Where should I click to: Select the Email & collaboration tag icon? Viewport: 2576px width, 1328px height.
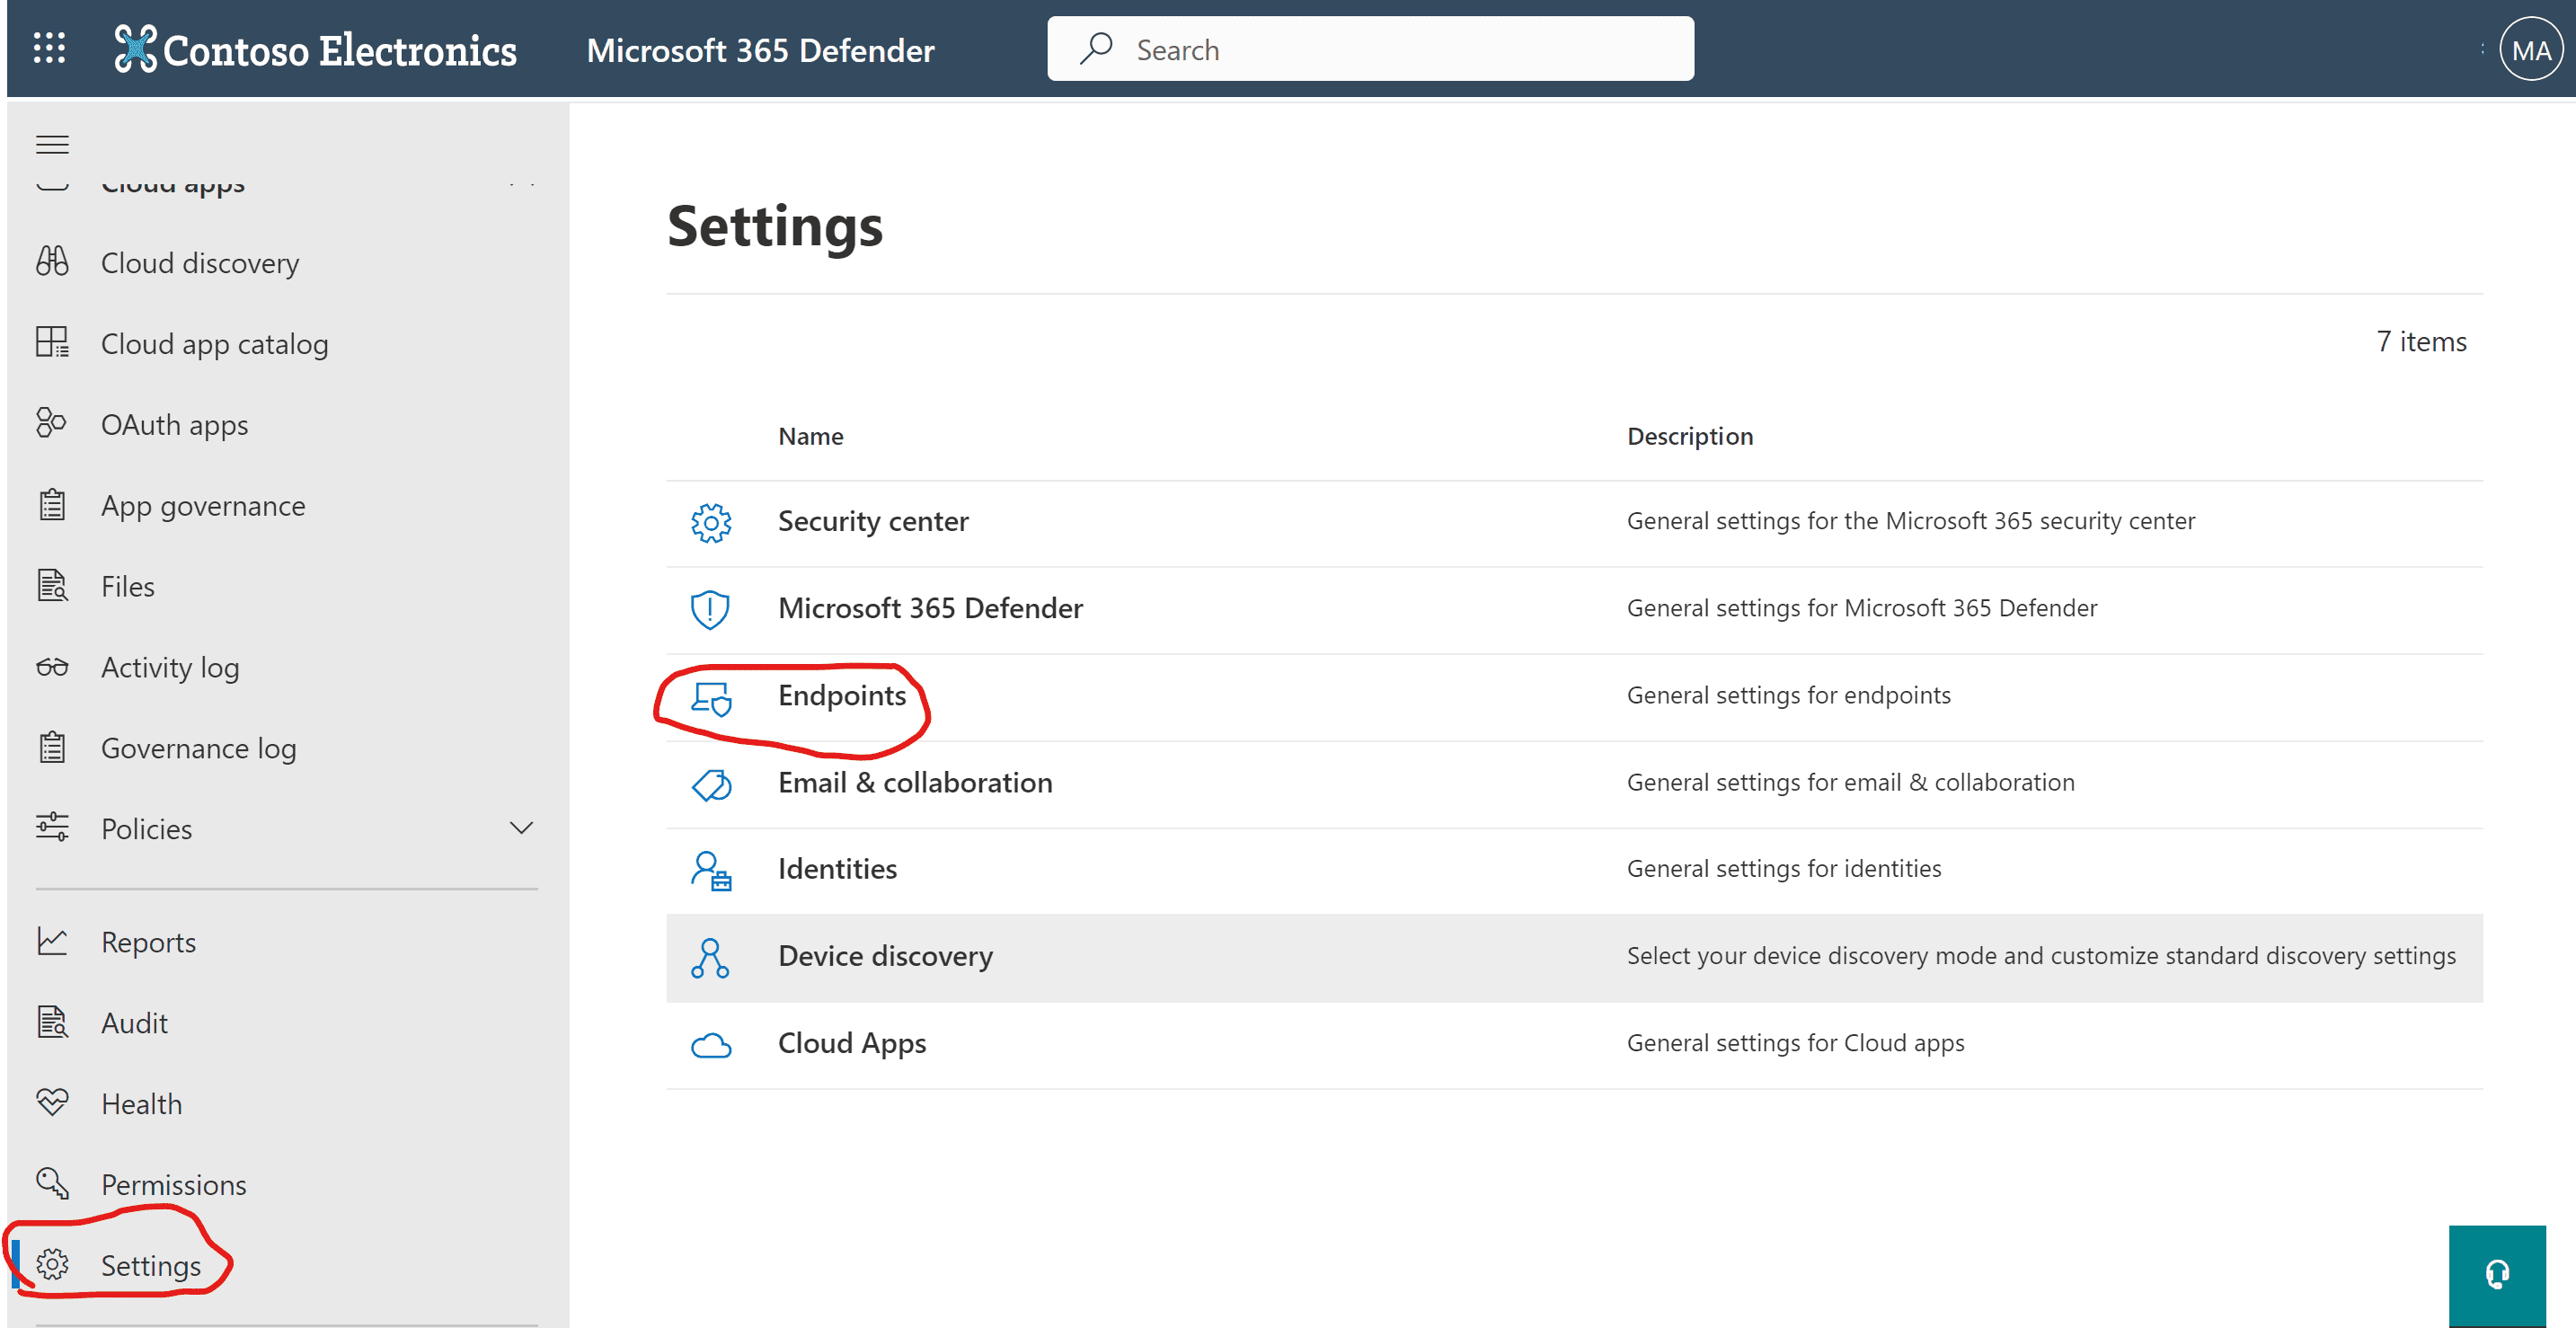(x=710, y=785)
